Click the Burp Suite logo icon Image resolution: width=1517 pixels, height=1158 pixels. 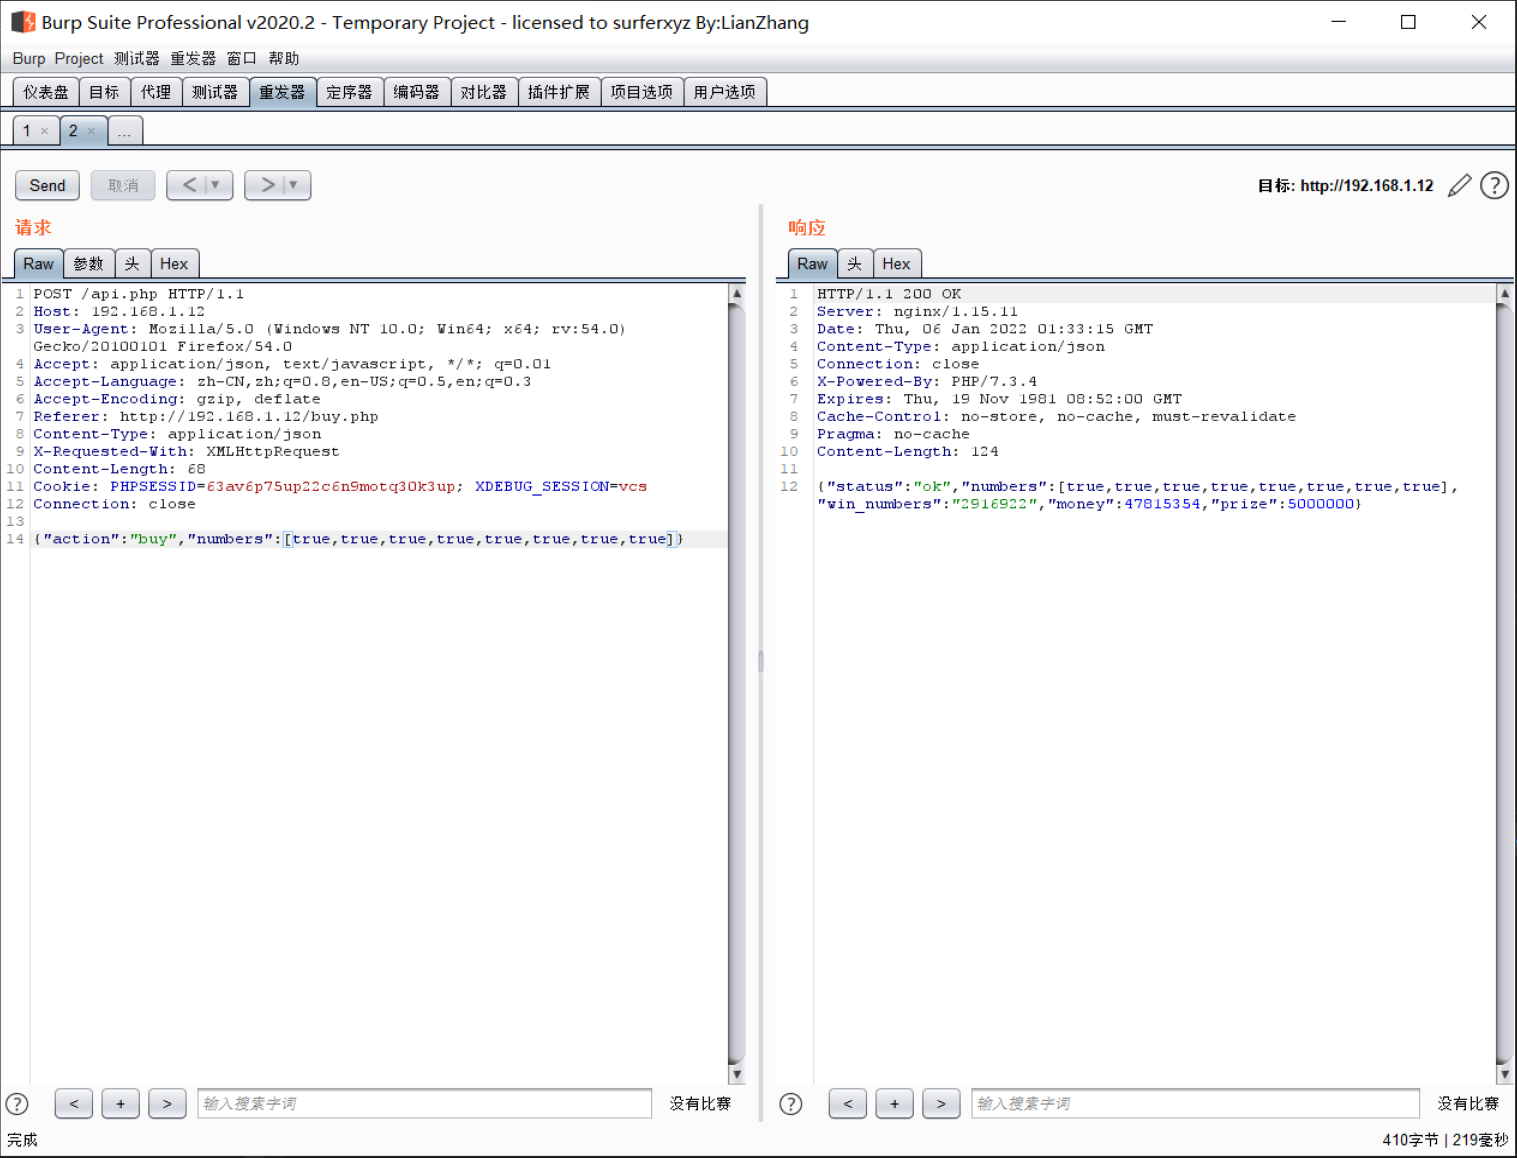(23, 22)
